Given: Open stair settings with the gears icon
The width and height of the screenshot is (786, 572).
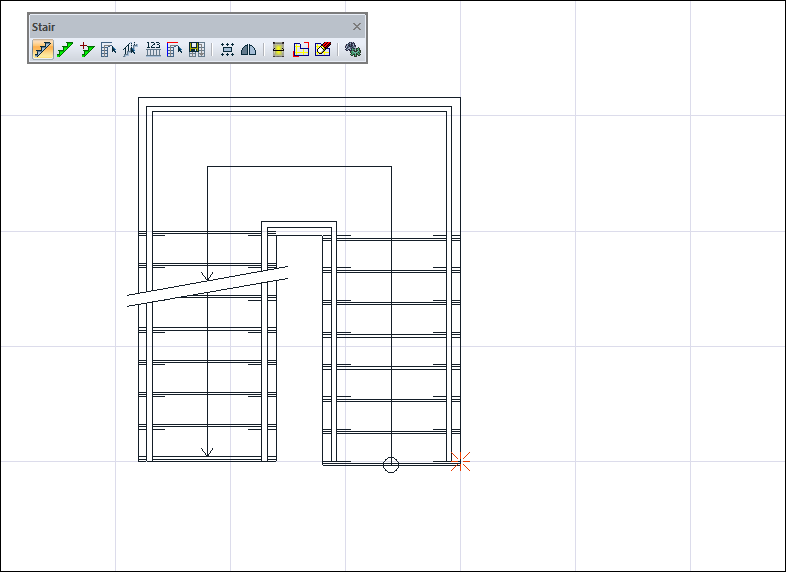Looking at the screenshot, I should pos(353,49).
